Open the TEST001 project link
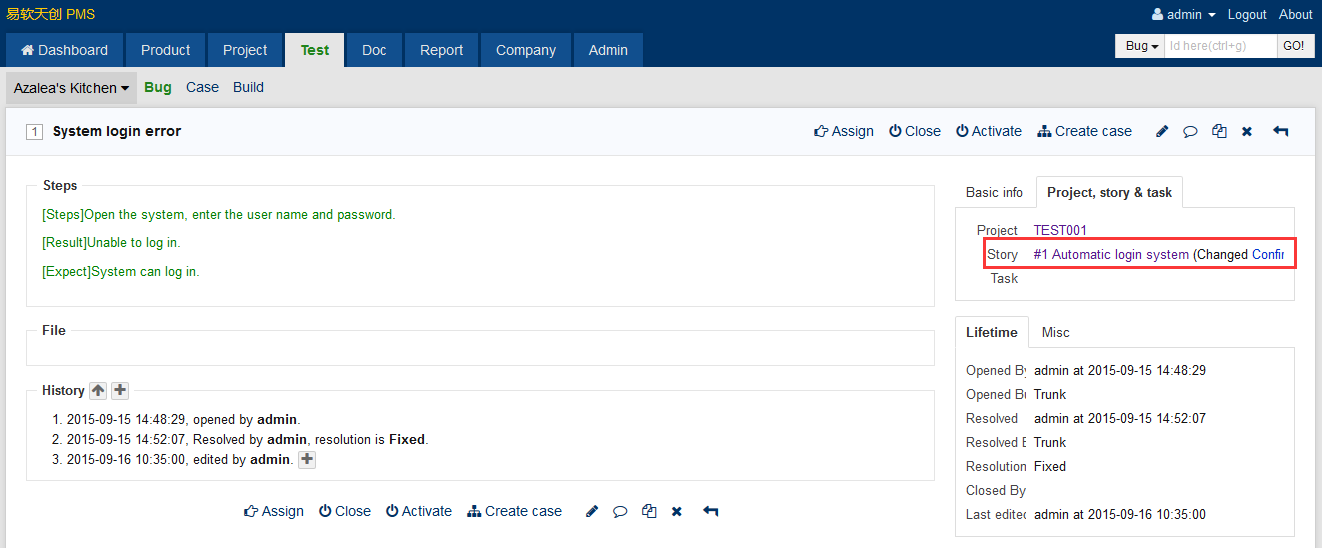Screen dimensions: 1322x548 coord(1060,230)
